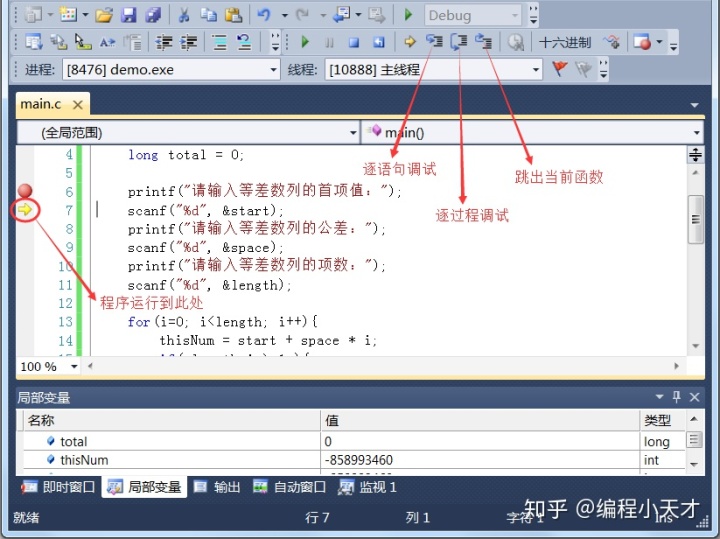Click the editor split handle icon
720x539 pixels.
[695, 155]
